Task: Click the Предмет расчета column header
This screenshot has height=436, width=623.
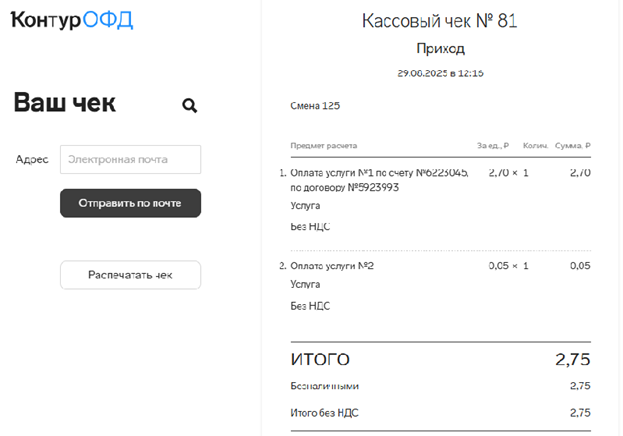Action: pos(323,145)
